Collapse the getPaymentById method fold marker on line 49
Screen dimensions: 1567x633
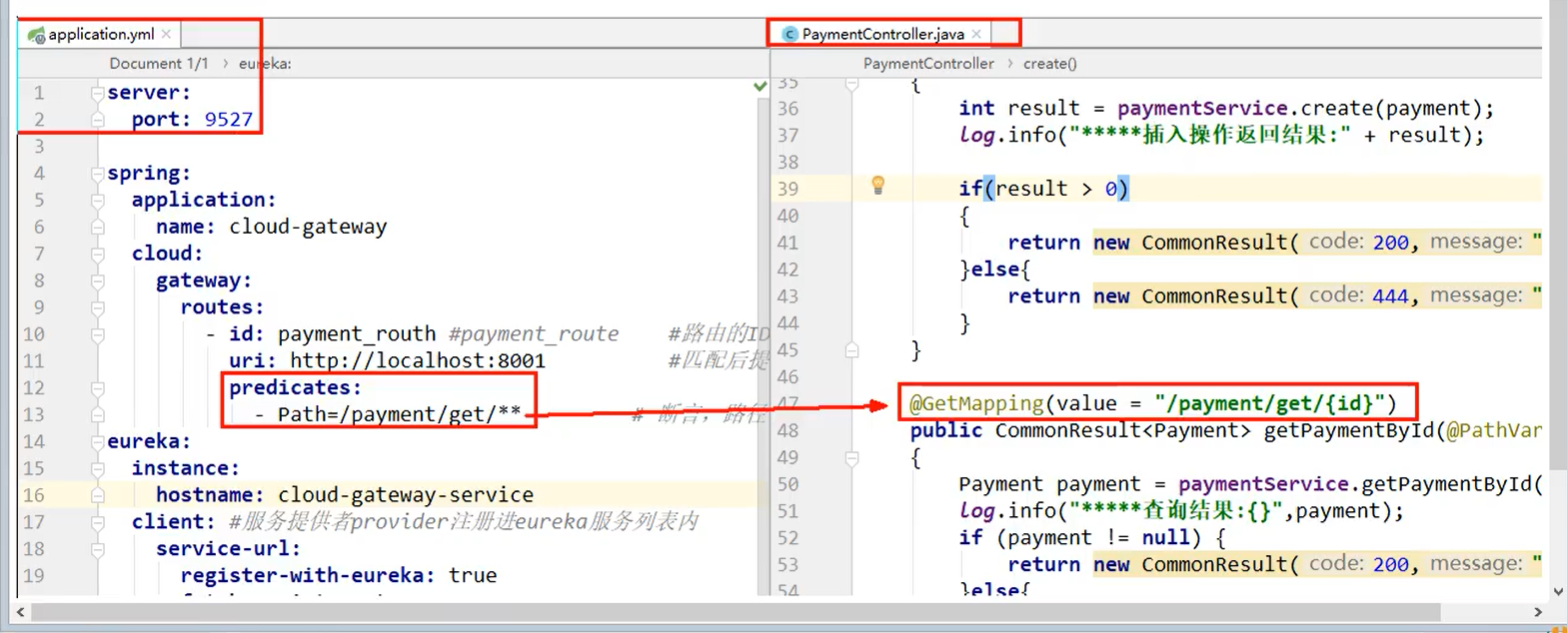(x=851, y=458)
